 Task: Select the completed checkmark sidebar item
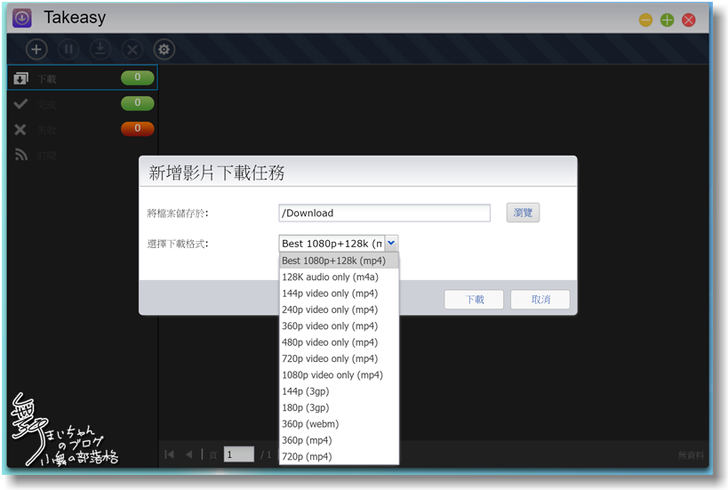coord(83,104)
